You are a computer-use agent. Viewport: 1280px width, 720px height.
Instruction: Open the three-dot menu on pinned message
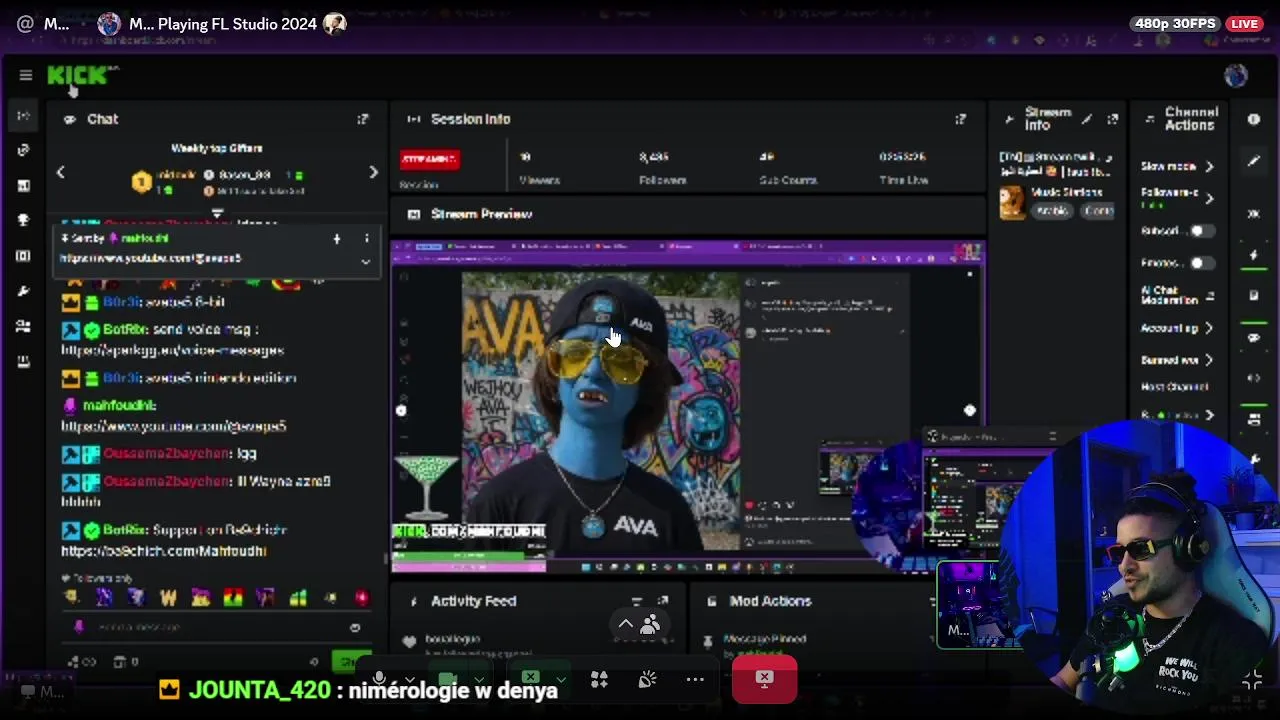pyautogui.click(x=366, y=238)
